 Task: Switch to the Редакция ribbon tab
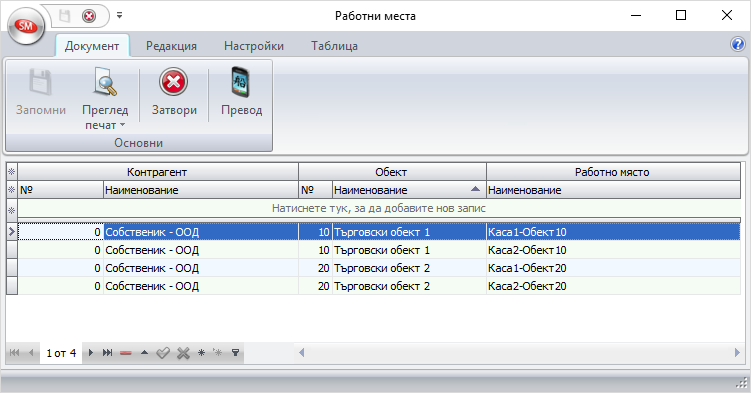pos(171,46)
